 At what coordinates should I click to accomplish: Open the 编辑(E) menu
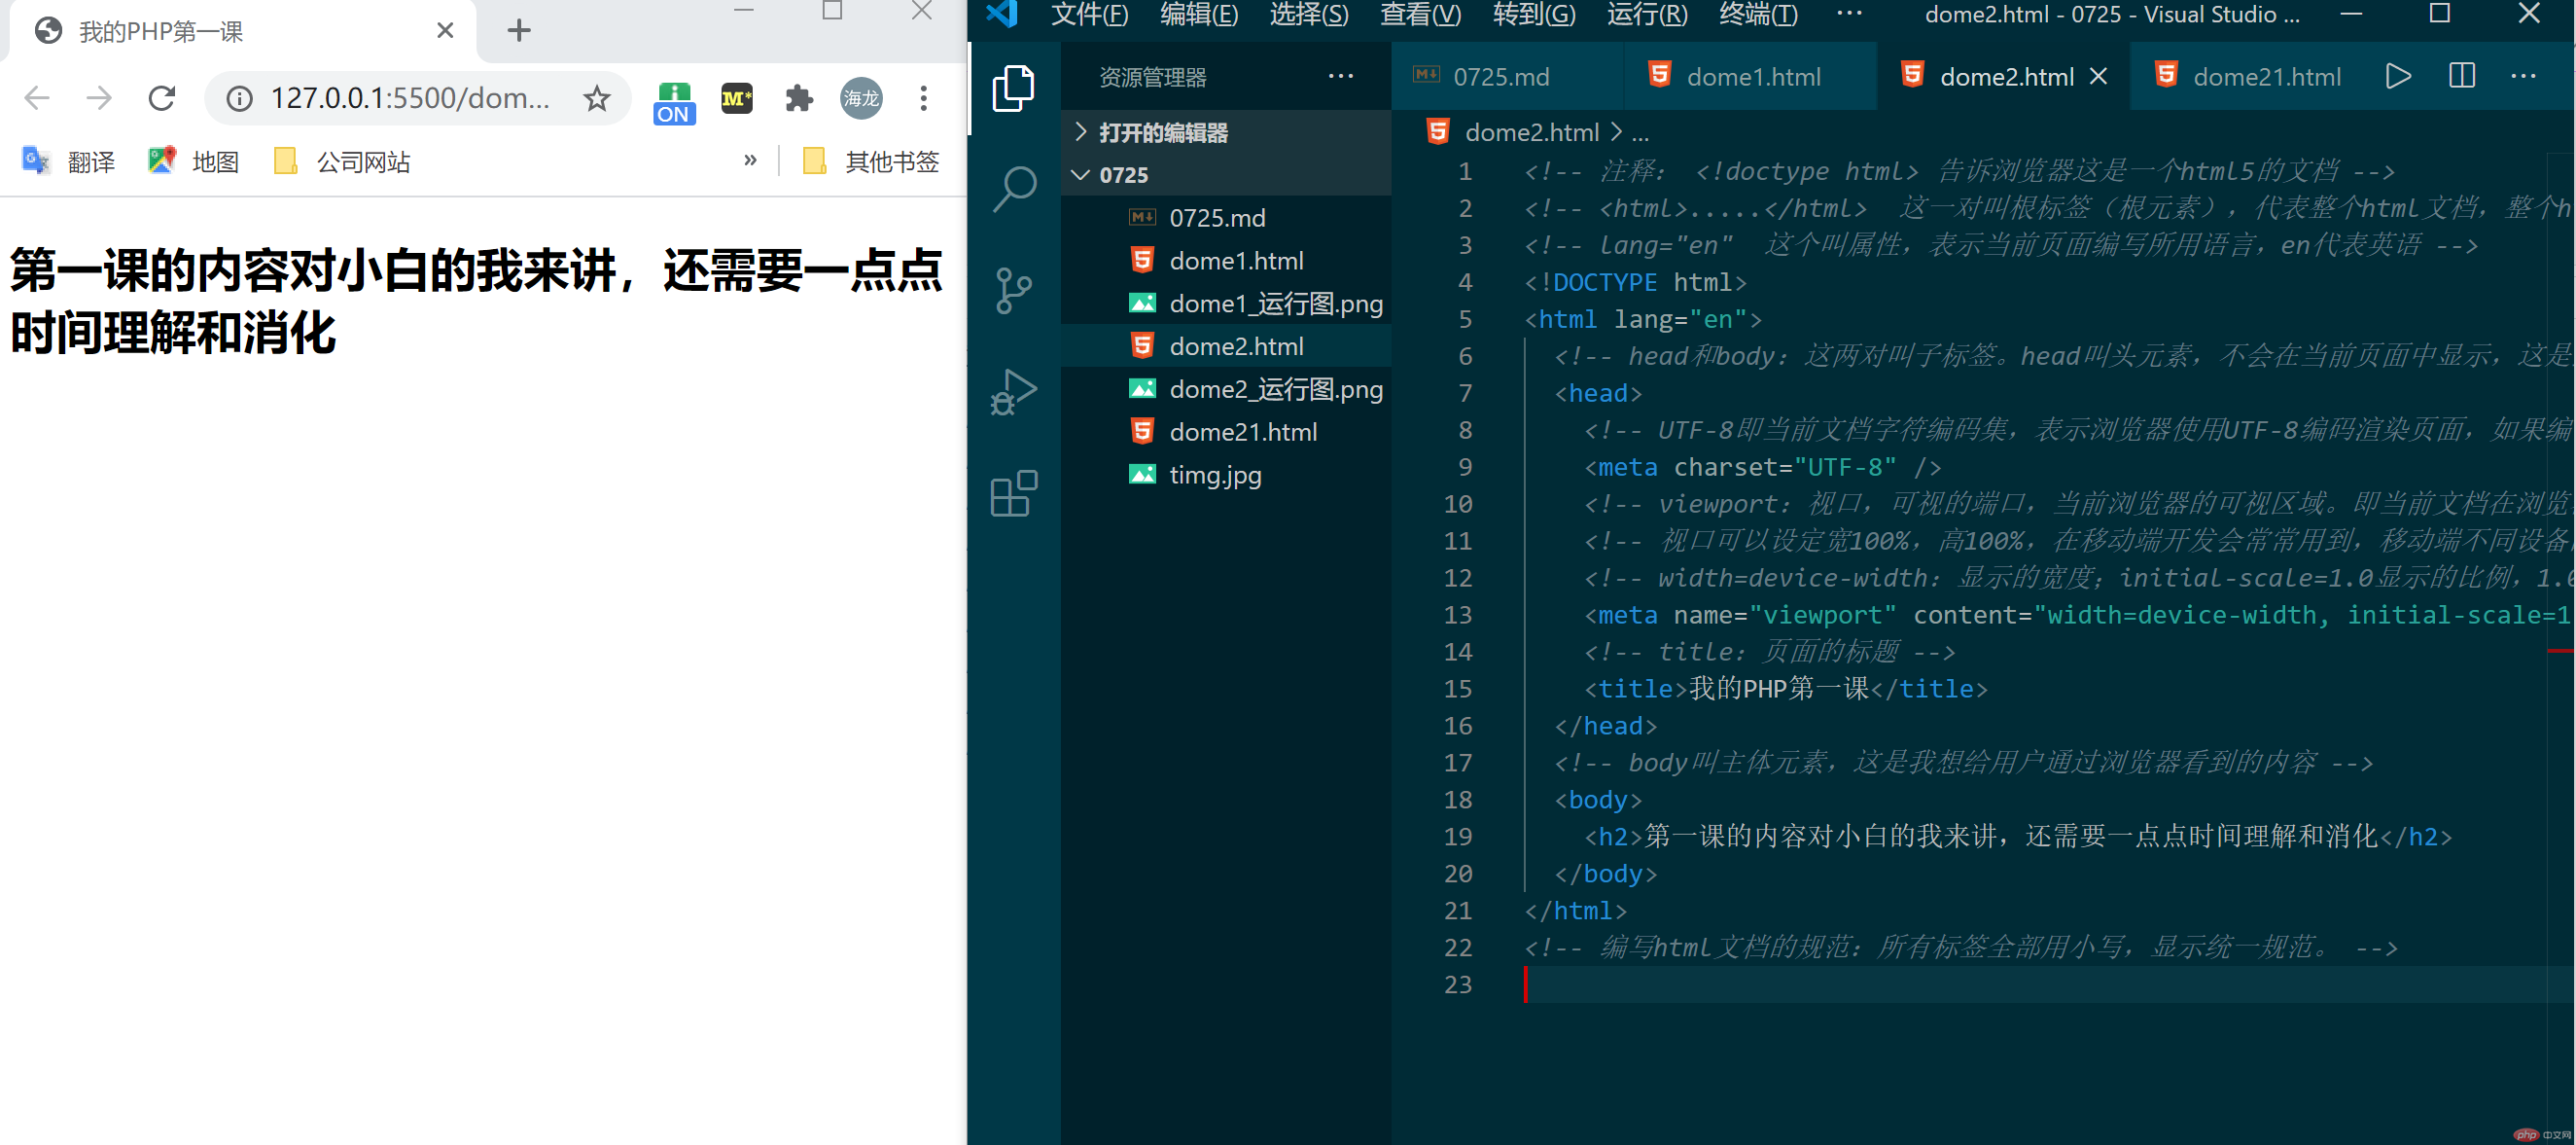click(1199, 14)
